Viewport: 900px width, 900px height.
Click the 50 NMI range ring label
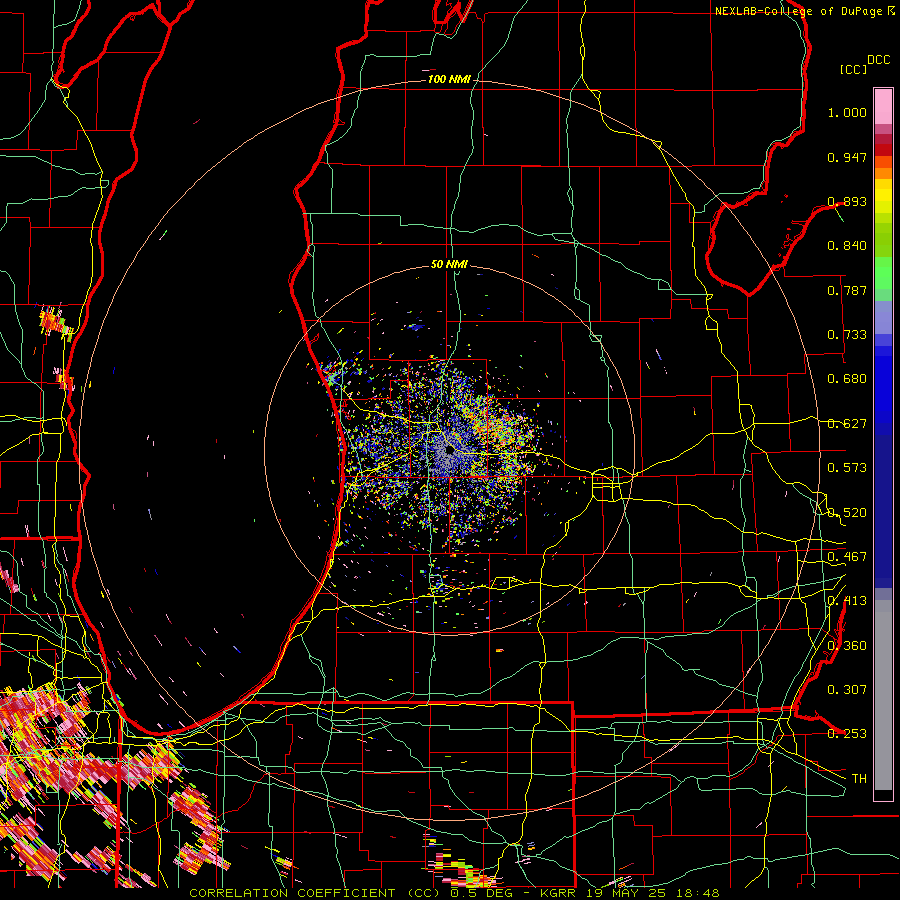click(449, 264)
